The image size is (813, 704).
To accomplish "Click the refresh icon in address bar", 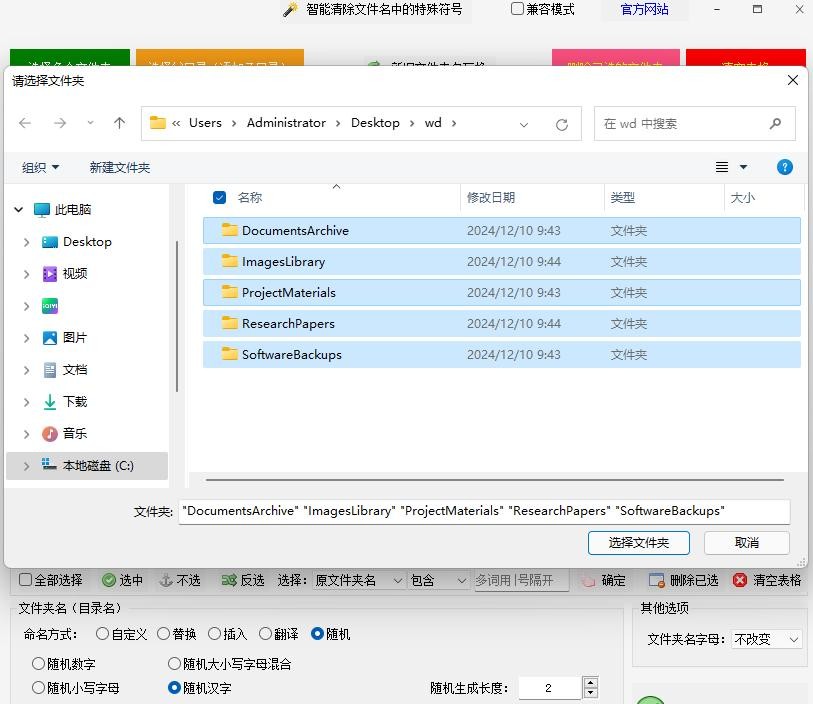I will coord(562,124).
